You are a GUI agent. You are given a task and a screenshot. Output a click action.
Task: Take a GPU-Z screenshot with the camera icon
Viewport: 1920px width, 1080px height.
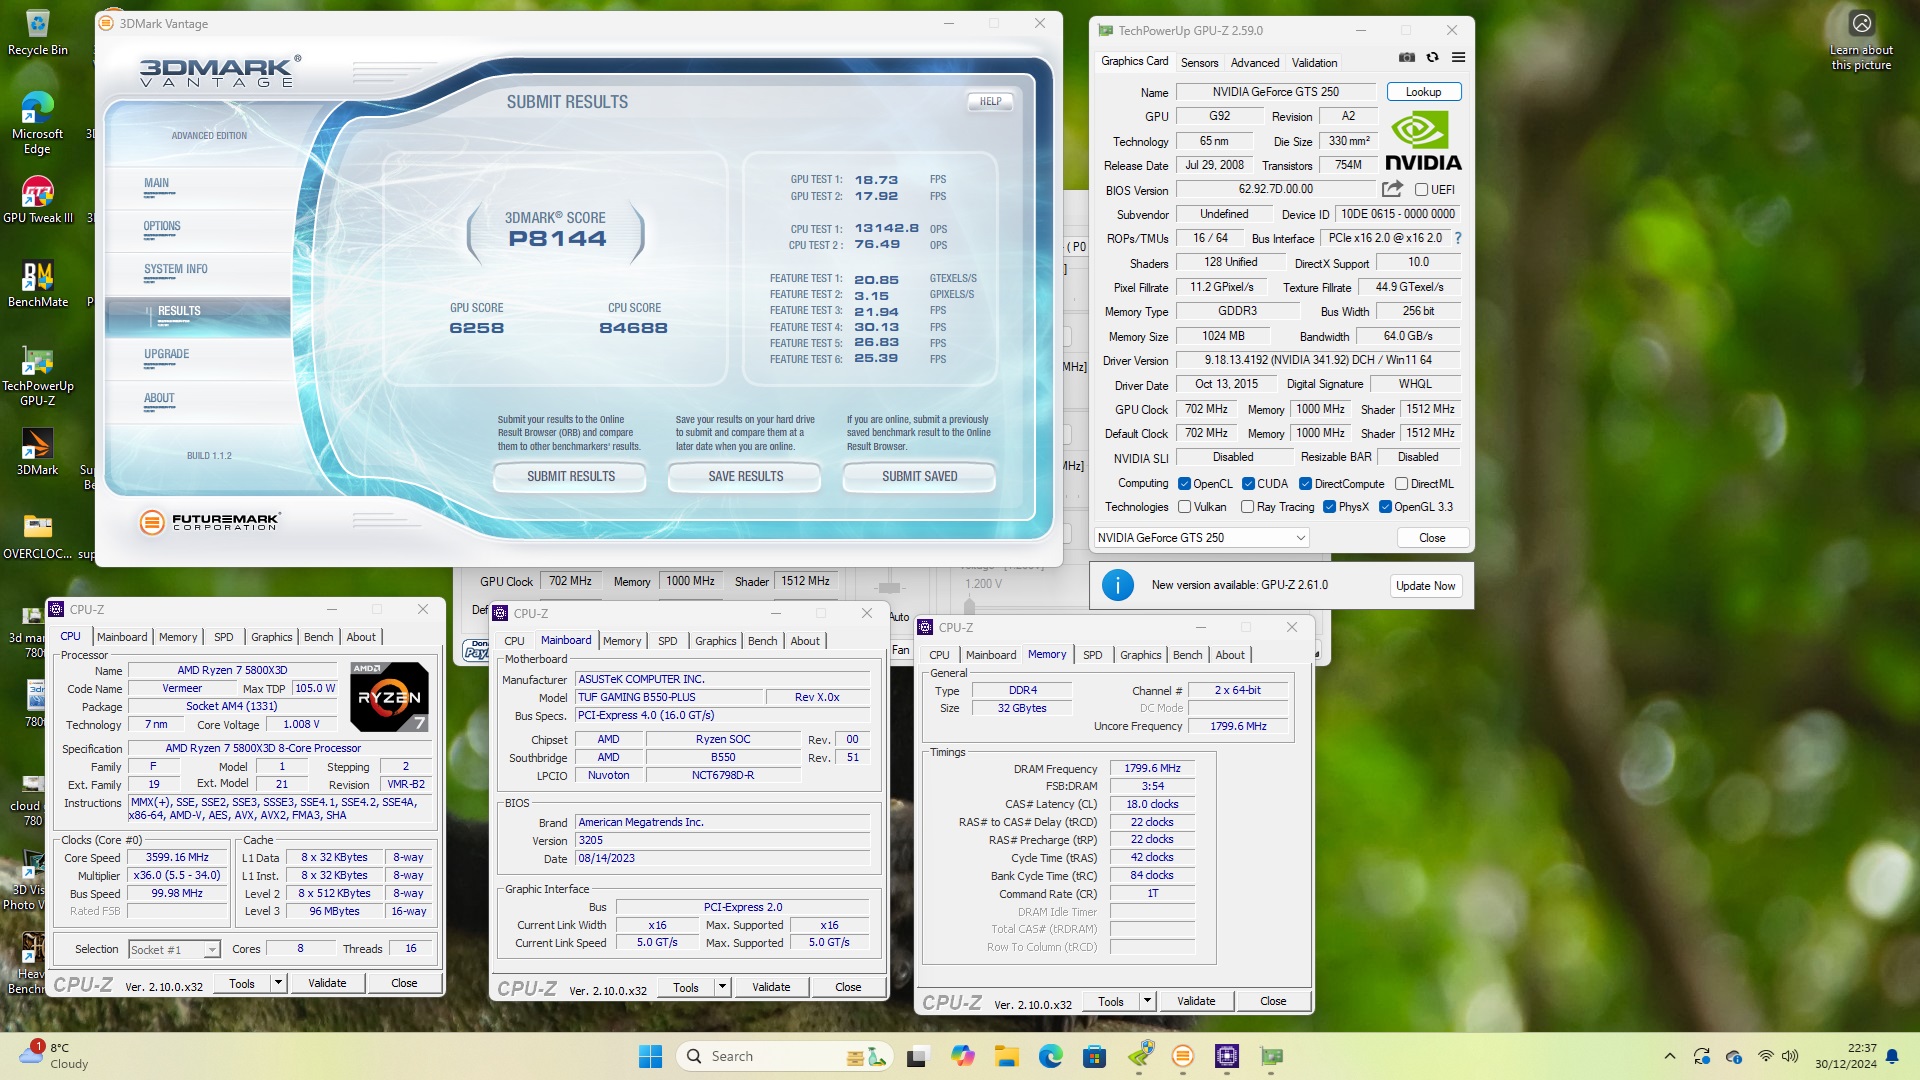[1407, 58]
